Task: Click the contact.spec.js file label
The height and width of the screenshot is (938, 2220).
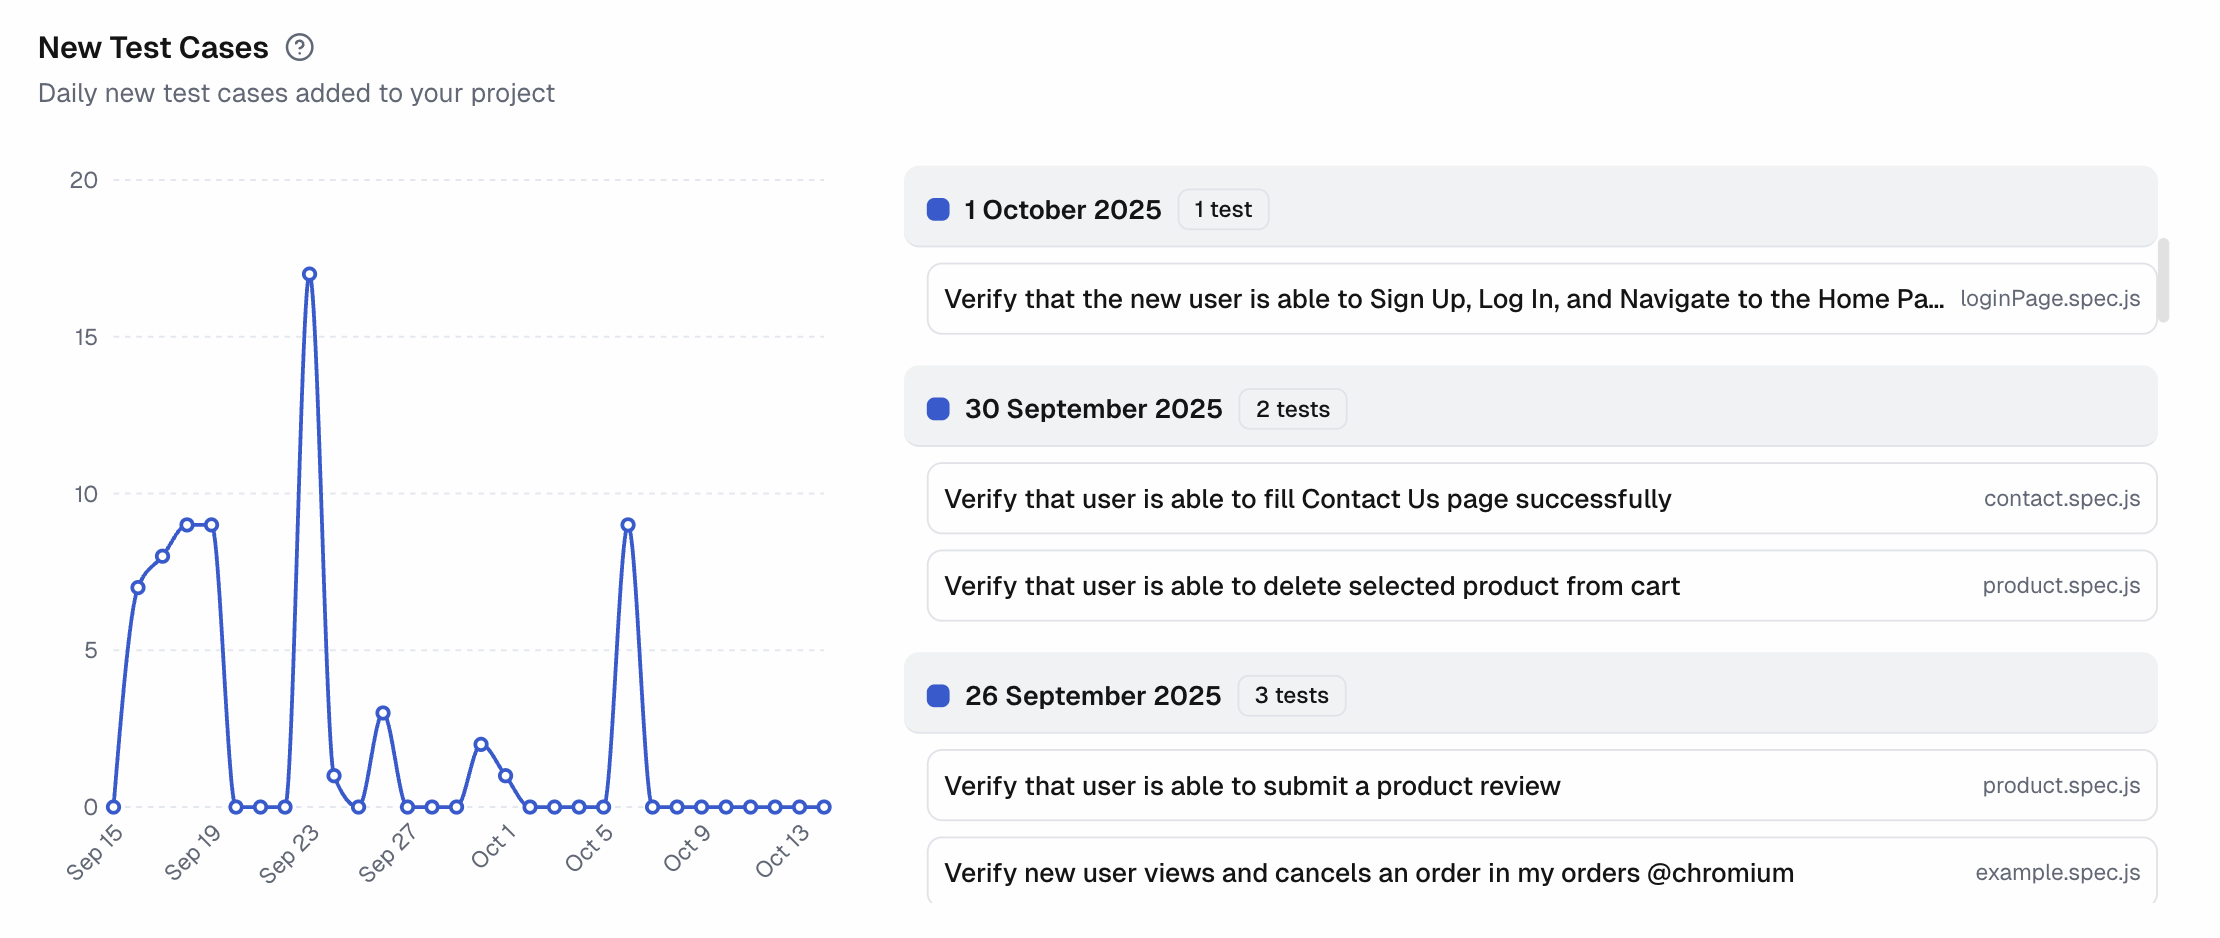Action: 2061,499
